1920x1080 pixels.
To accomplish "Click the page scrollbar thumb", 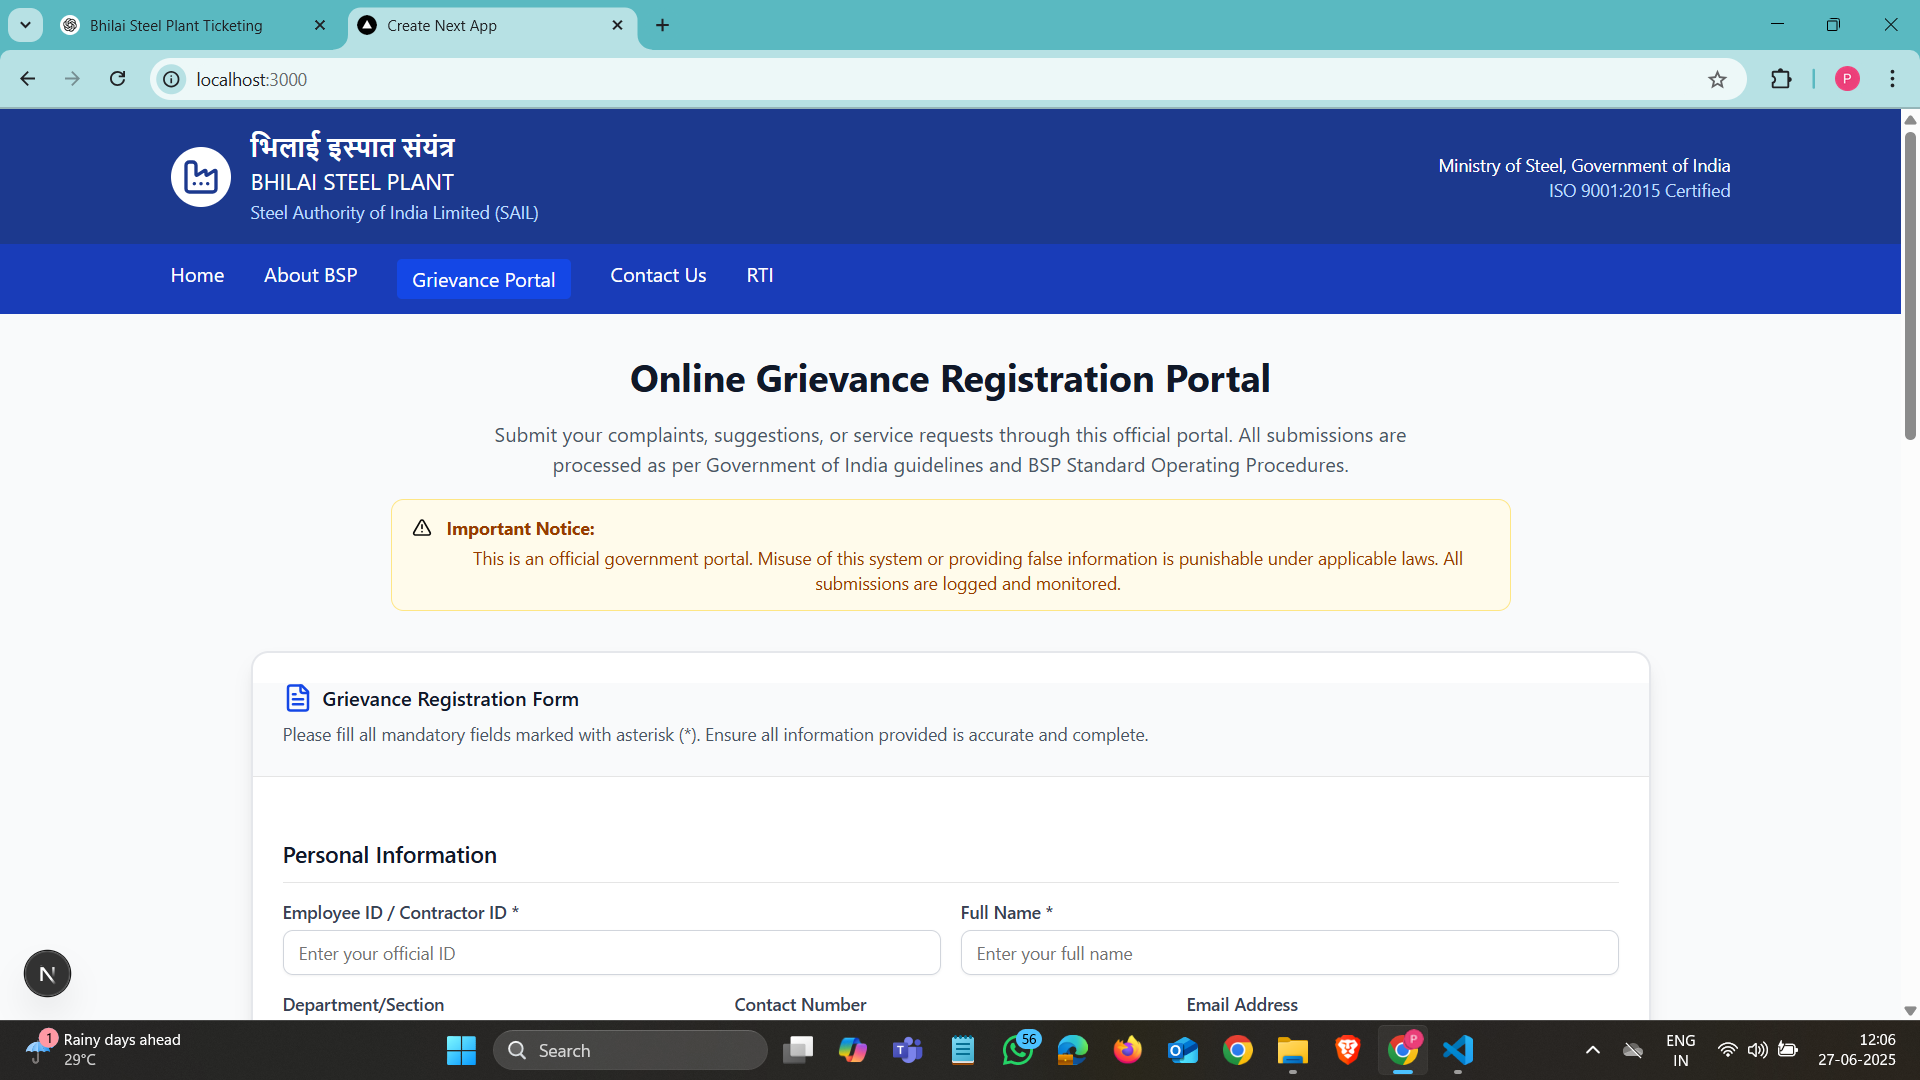I will click(1910, 285).
